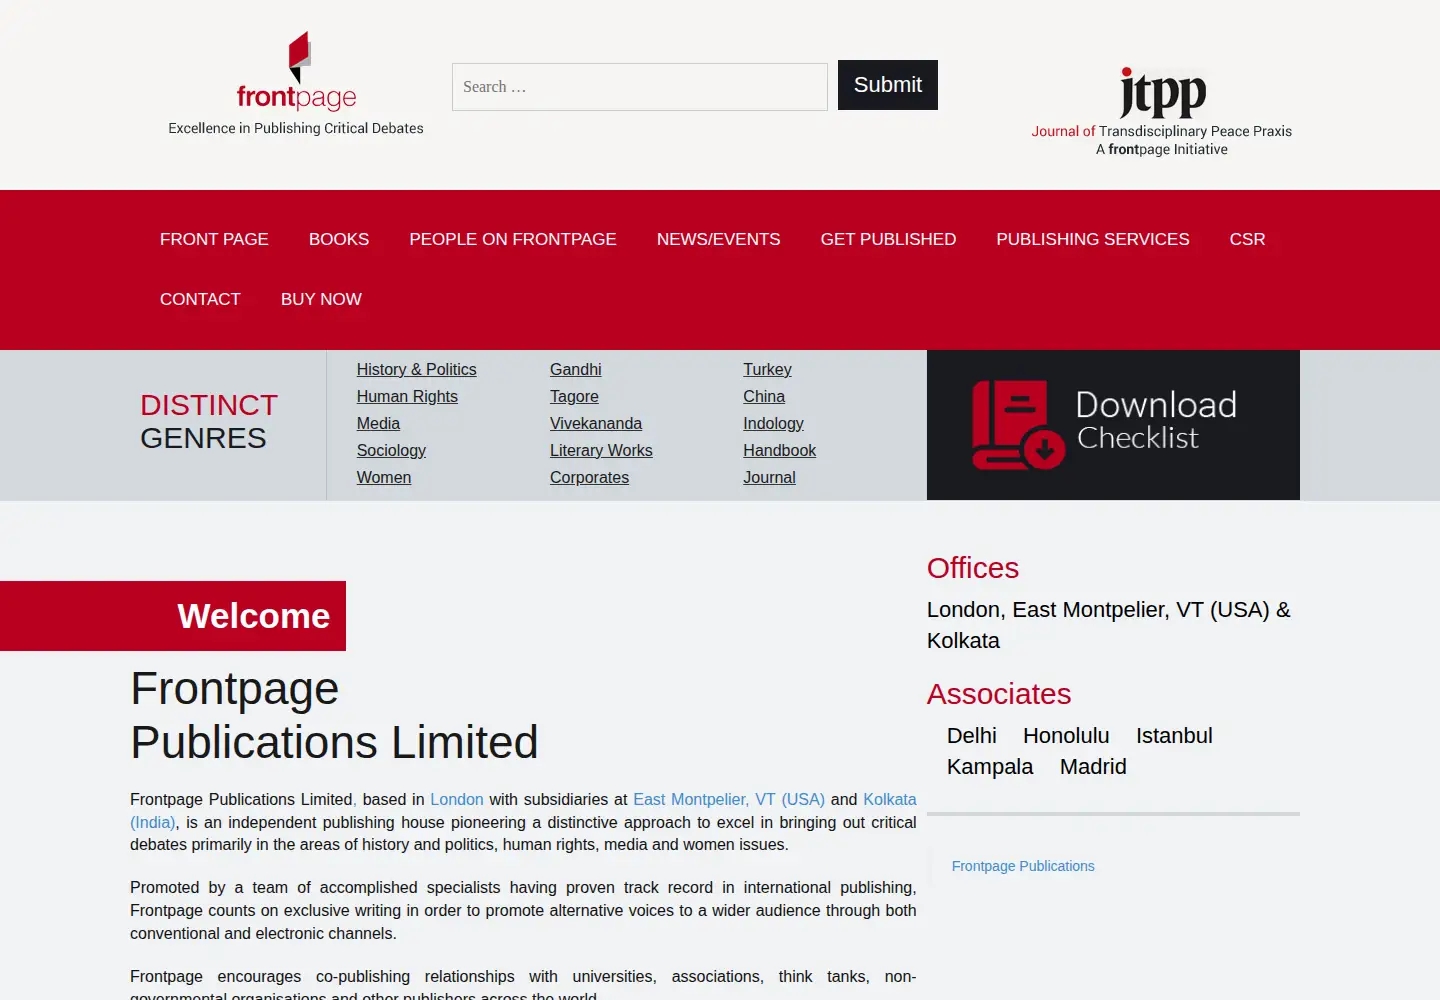Image resolution: width=1440 pixels, height=1000 pixels.
Task: Select NEWS/EVENTS in the navigation
Action: pyautogui.click(x=719, y=240)
